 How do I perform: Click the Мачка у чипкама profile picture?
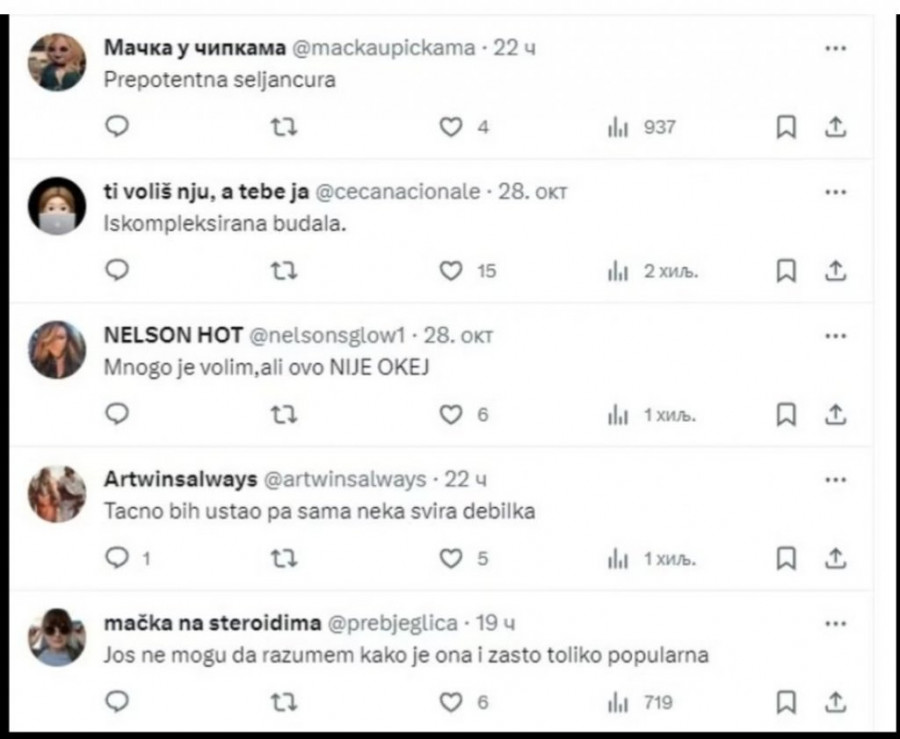(x=56, y=62)
